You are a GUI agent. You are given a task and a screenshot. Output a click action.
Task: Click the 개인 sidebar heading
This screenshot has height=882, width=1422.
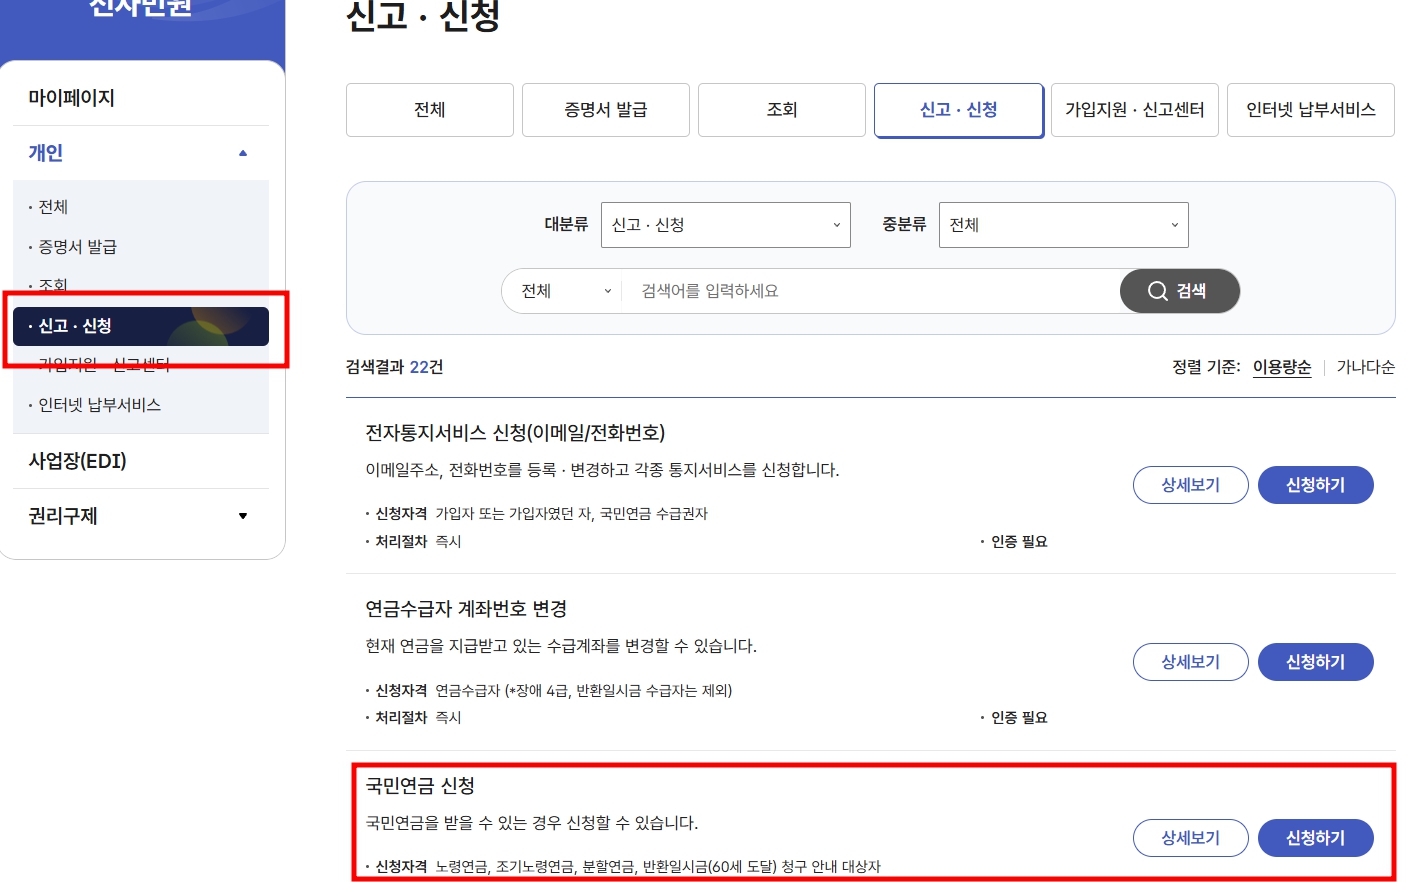(46, 153)
